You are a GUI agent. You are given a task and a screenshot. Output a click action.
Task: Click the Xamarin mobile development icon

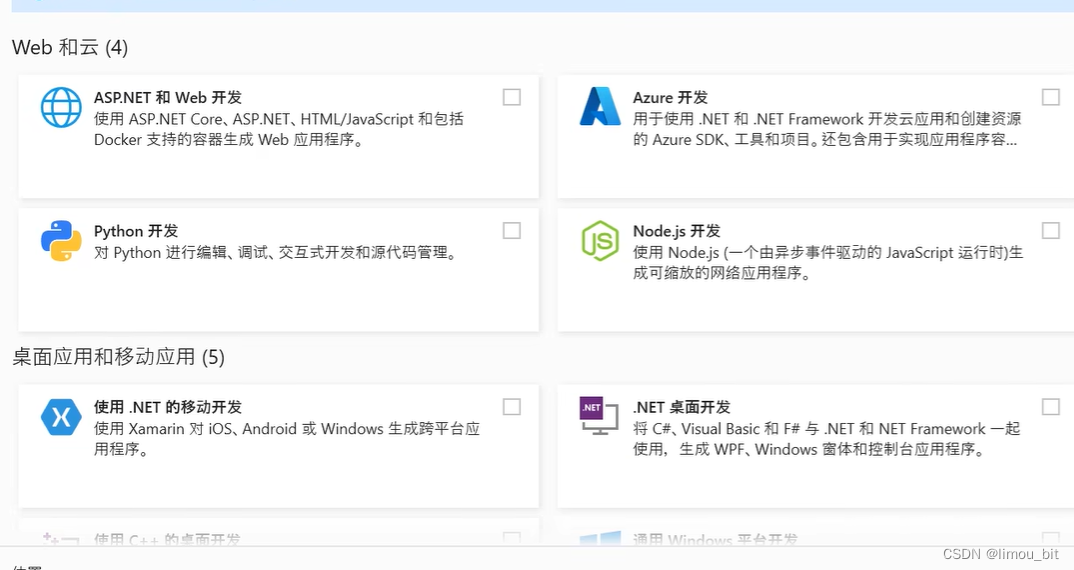click(61, 417)
